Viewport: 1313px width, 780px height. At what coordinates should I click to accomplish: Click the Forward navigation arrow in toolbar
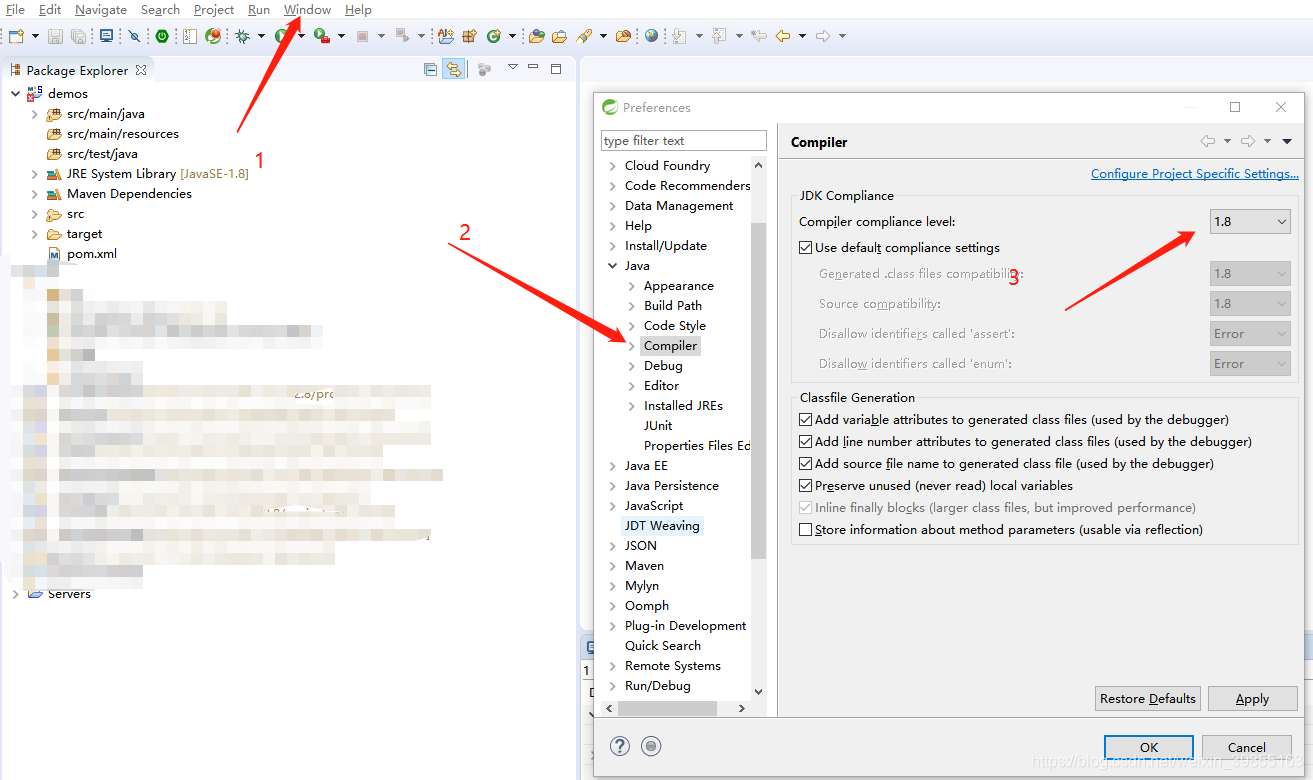[x=823, y=36]
